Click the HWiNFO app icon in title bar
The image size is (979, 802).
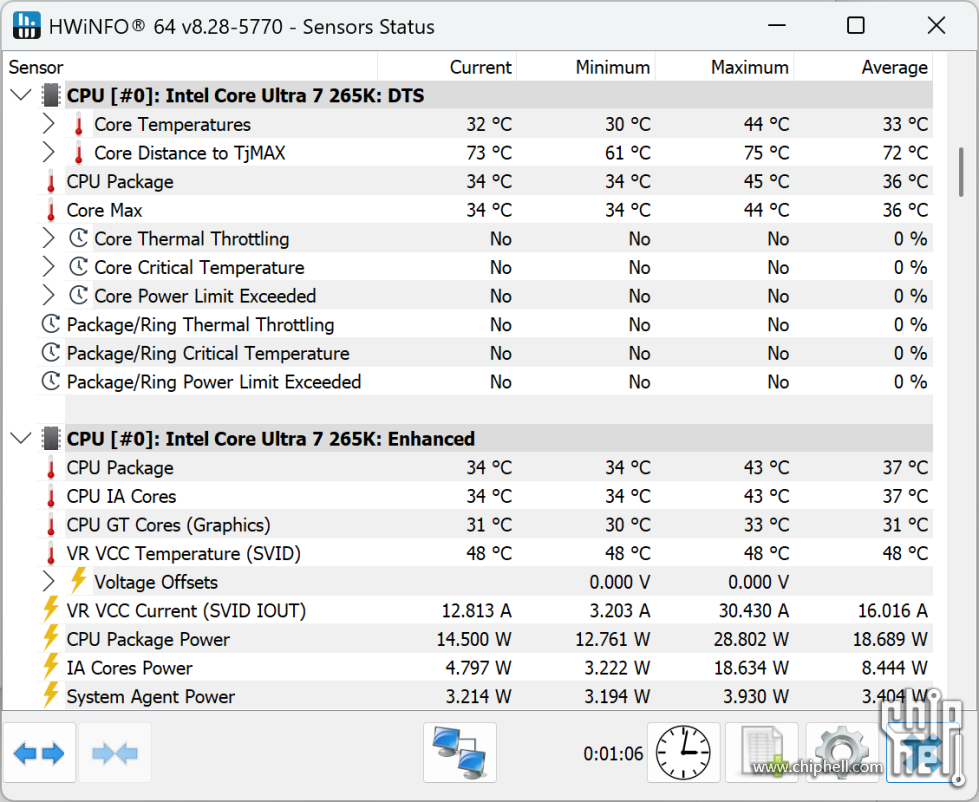[26, 26]
